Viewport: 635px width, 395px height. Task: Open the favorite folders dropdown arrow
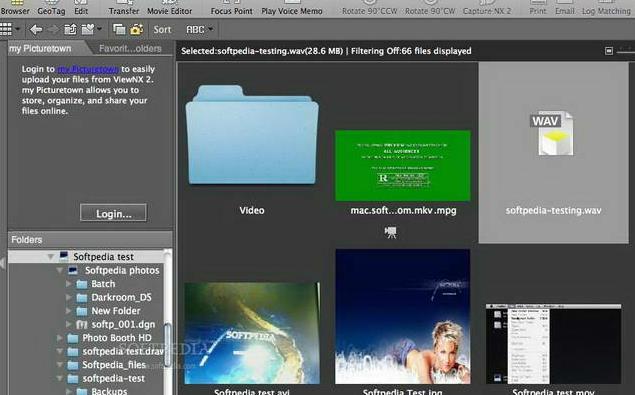pyautogui.click(x=99, y=29)
